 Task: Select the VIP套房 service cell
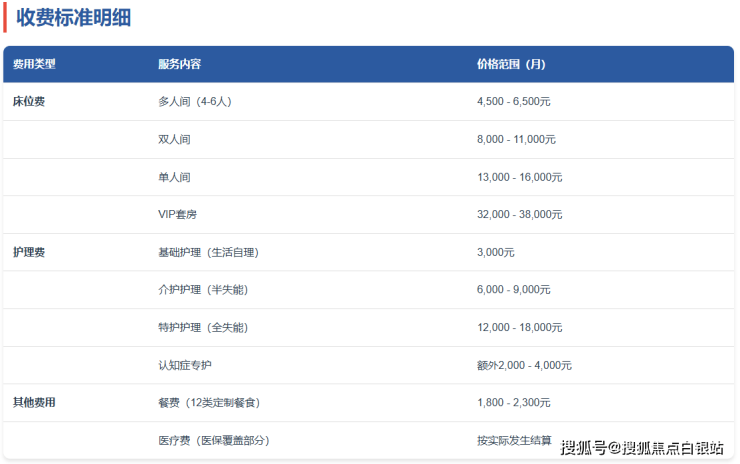(179, 214)
